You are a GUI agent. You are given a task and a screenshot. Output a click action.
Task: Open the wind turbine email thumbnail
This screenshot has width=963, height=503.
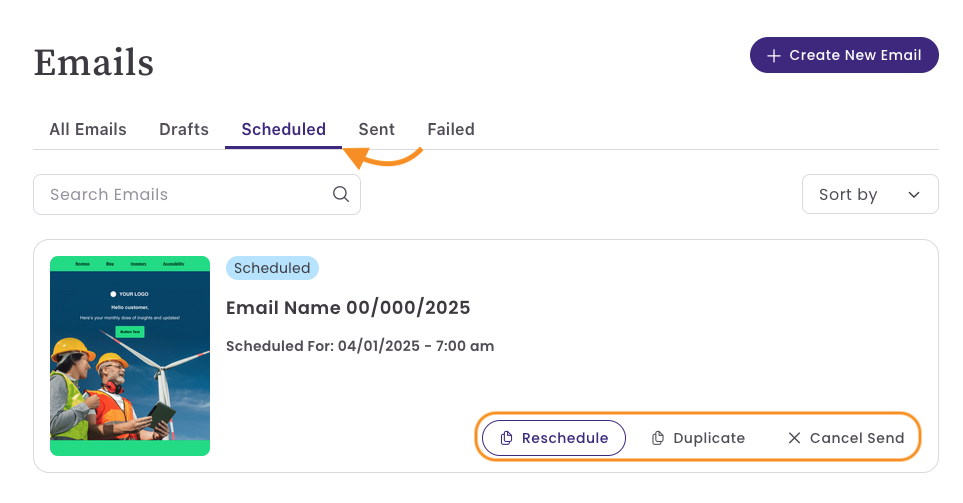130,356
